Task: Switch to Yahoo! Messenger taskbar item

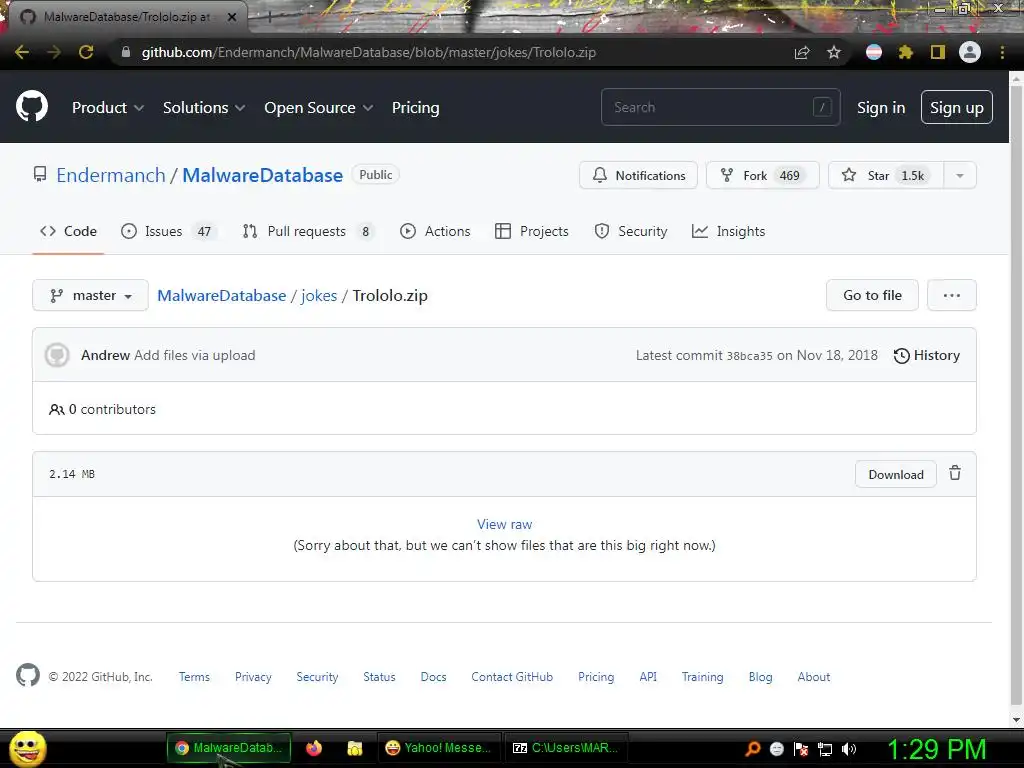Action: click(x=438, y=748)
